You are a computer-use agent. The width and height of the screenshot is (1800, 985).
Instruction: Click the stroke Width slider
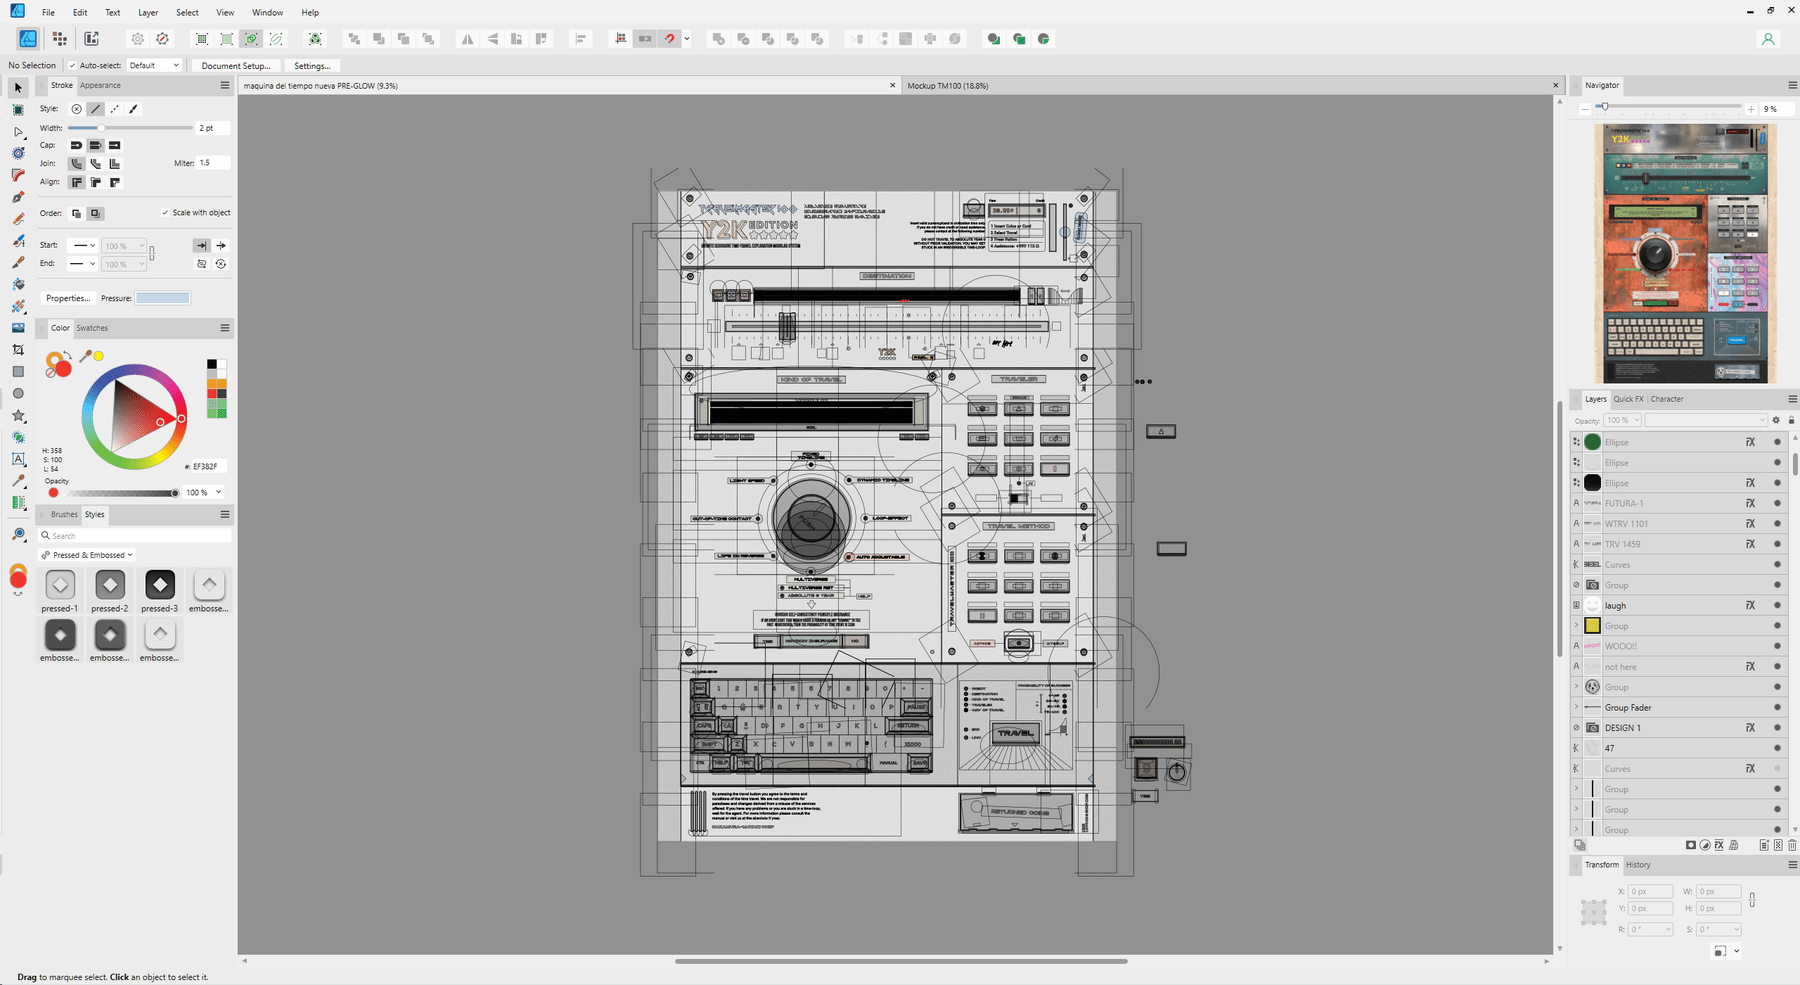(130, 128)
